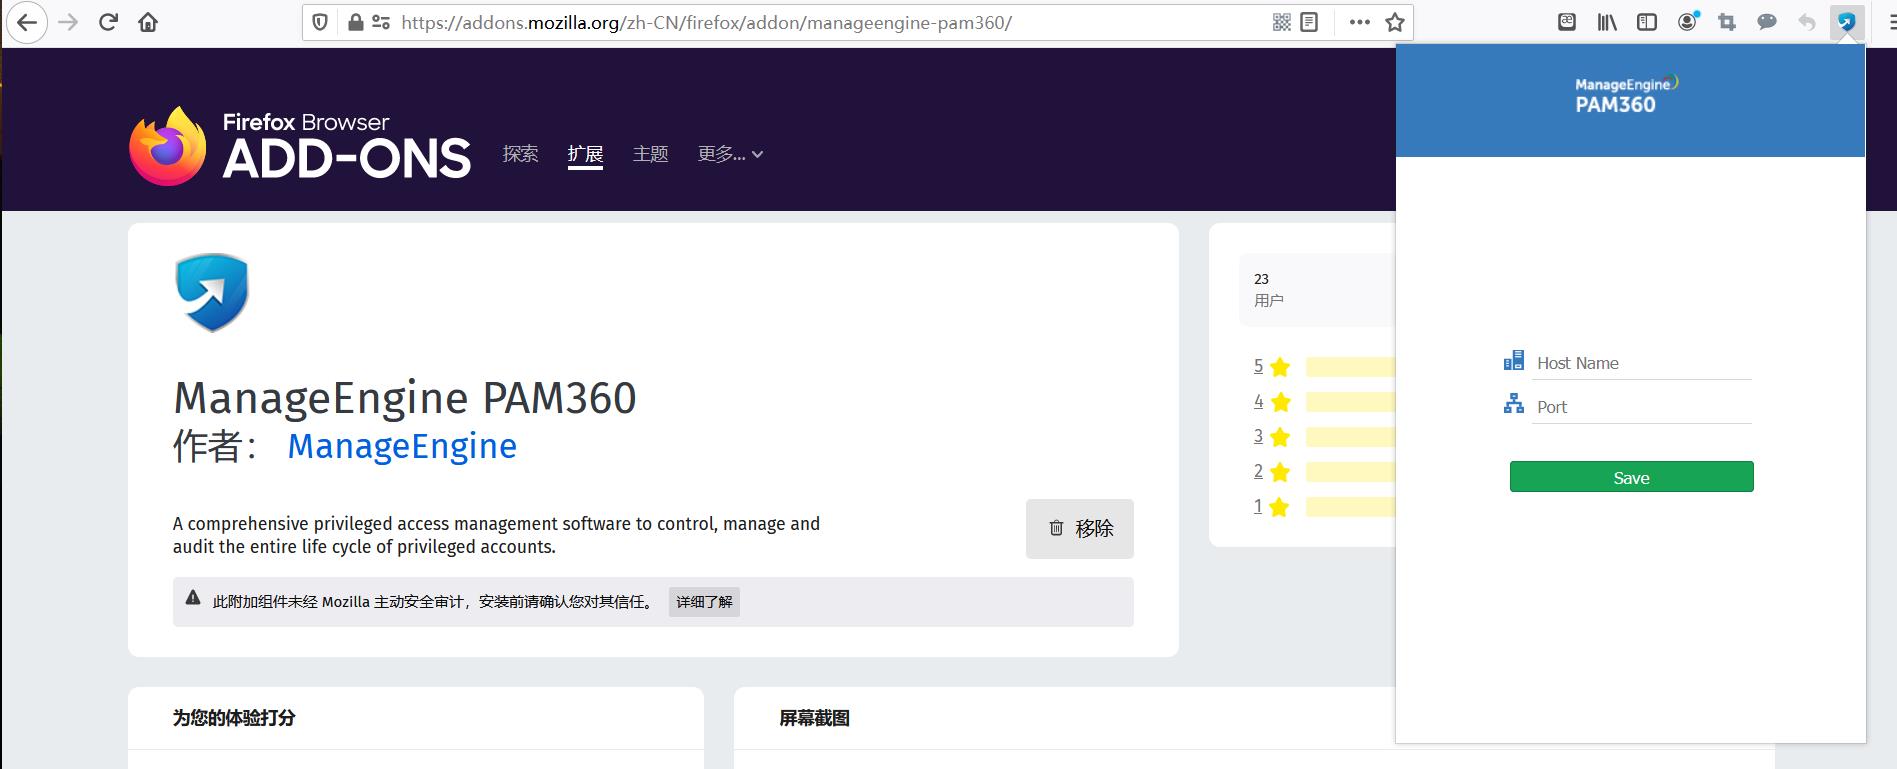1897x769 pixels.
Task: Go back to the previous page
Action: 27,22
